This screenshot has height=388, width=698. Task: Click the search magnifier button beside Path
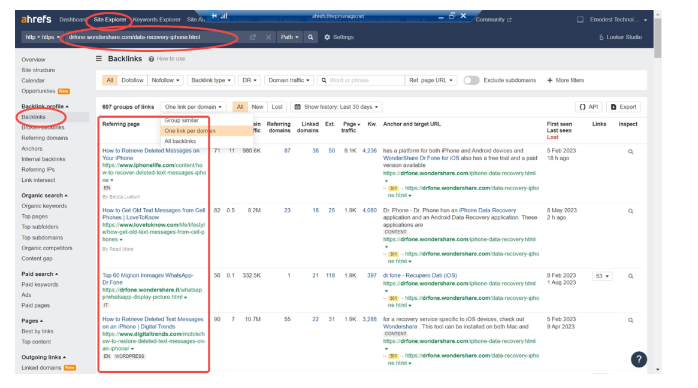[x=310, y=37]
